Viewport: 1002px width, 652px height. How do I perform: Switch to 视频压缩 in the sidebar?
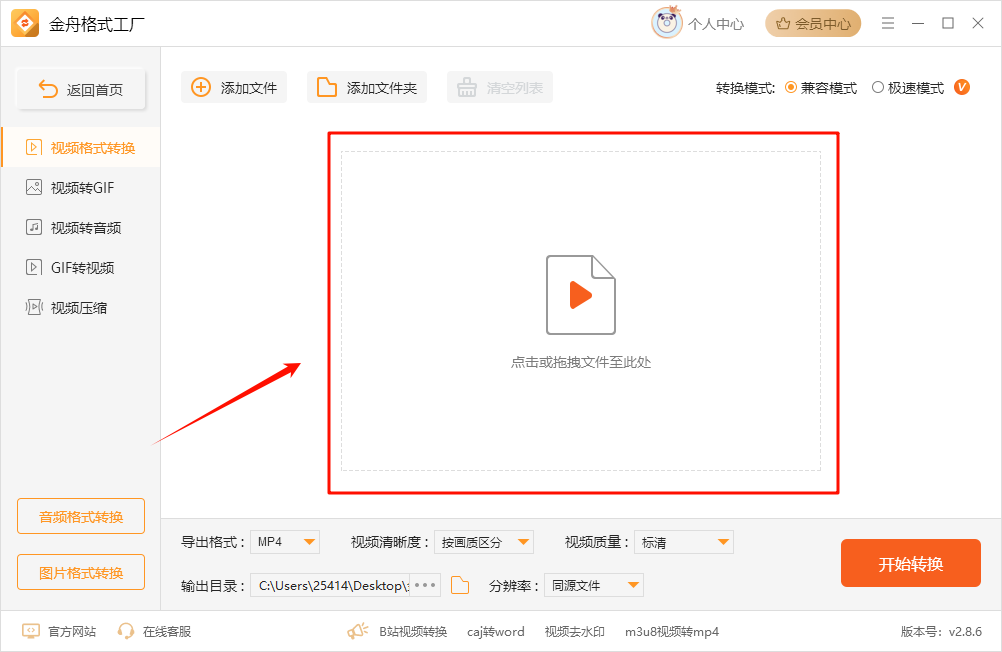coord(81,307)
